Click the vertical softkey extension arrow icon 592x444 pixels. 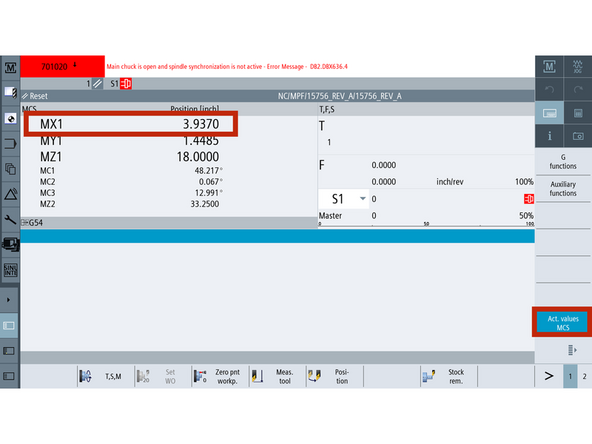[572, 350]
